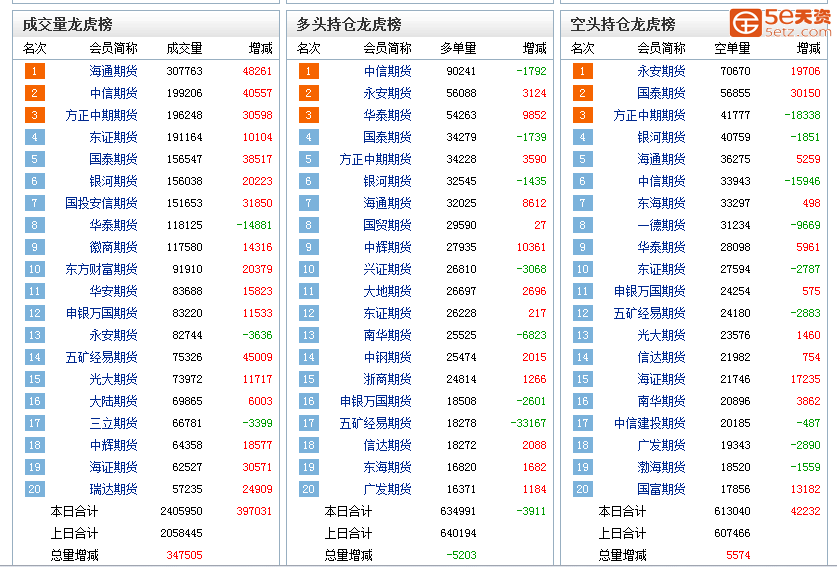Screen dimensions: 837x567
Task: Open 国富期货 member link
Action: (661, 489)
